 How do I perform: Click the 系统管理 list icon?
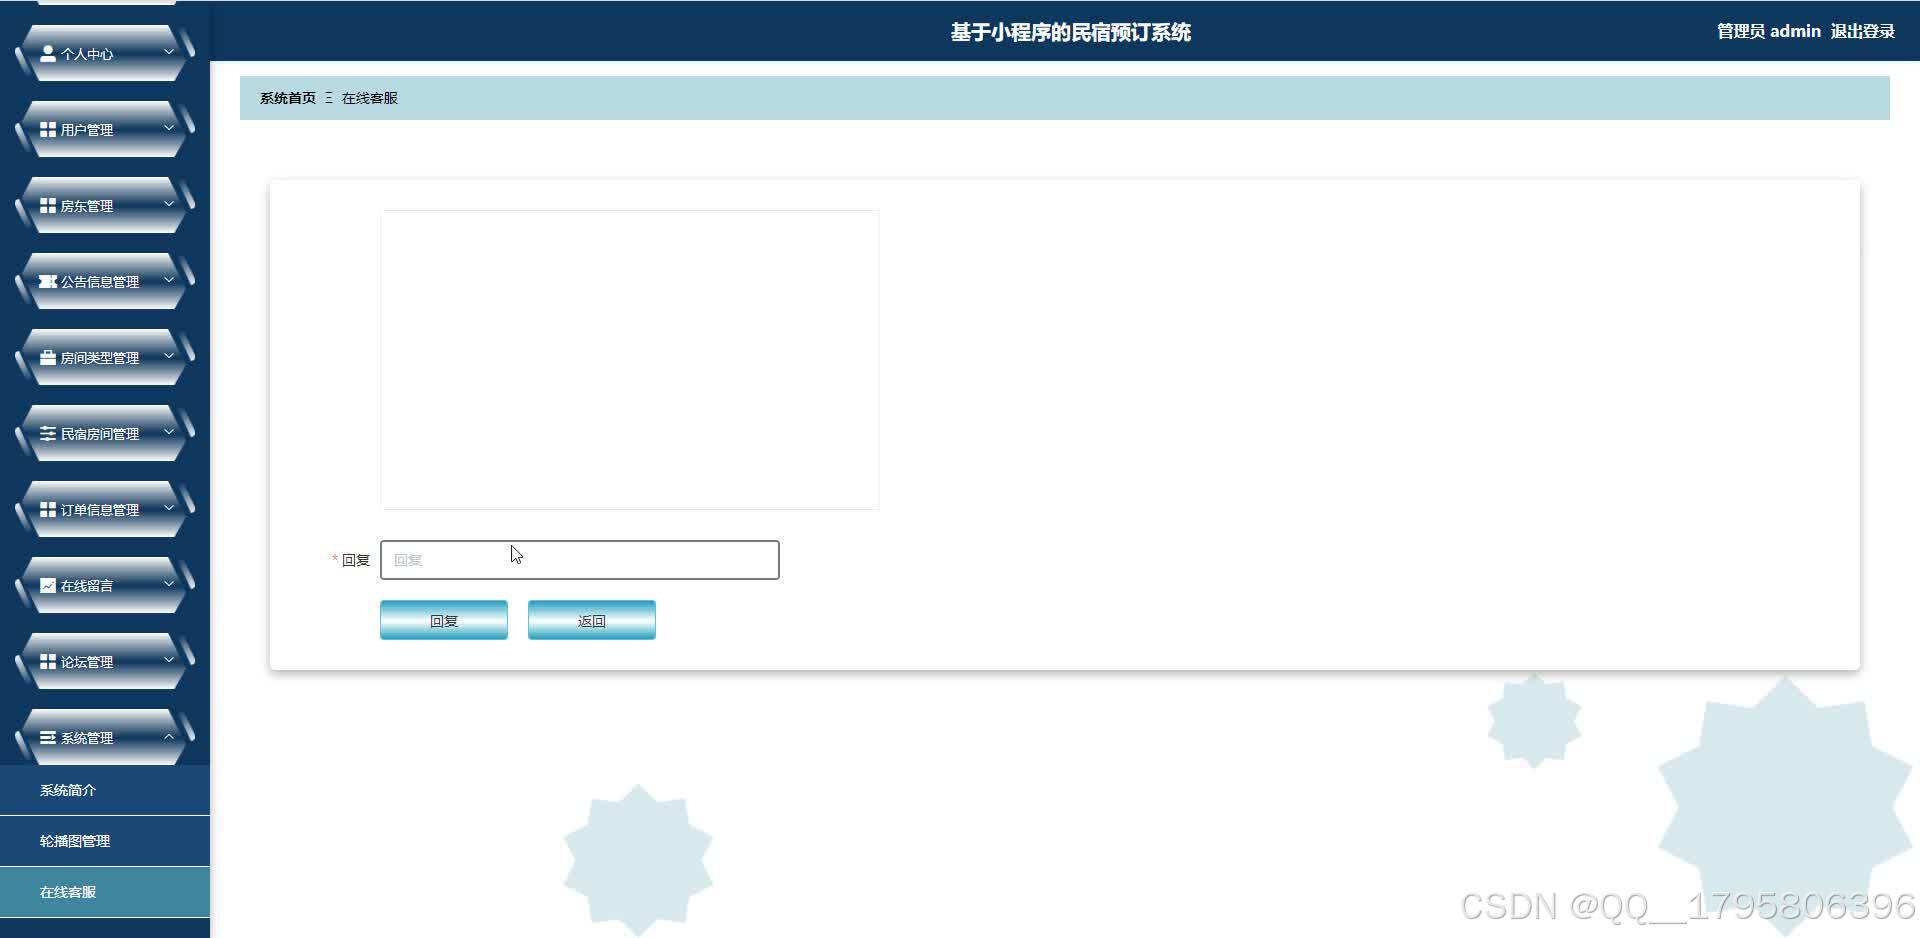point(48,737)
